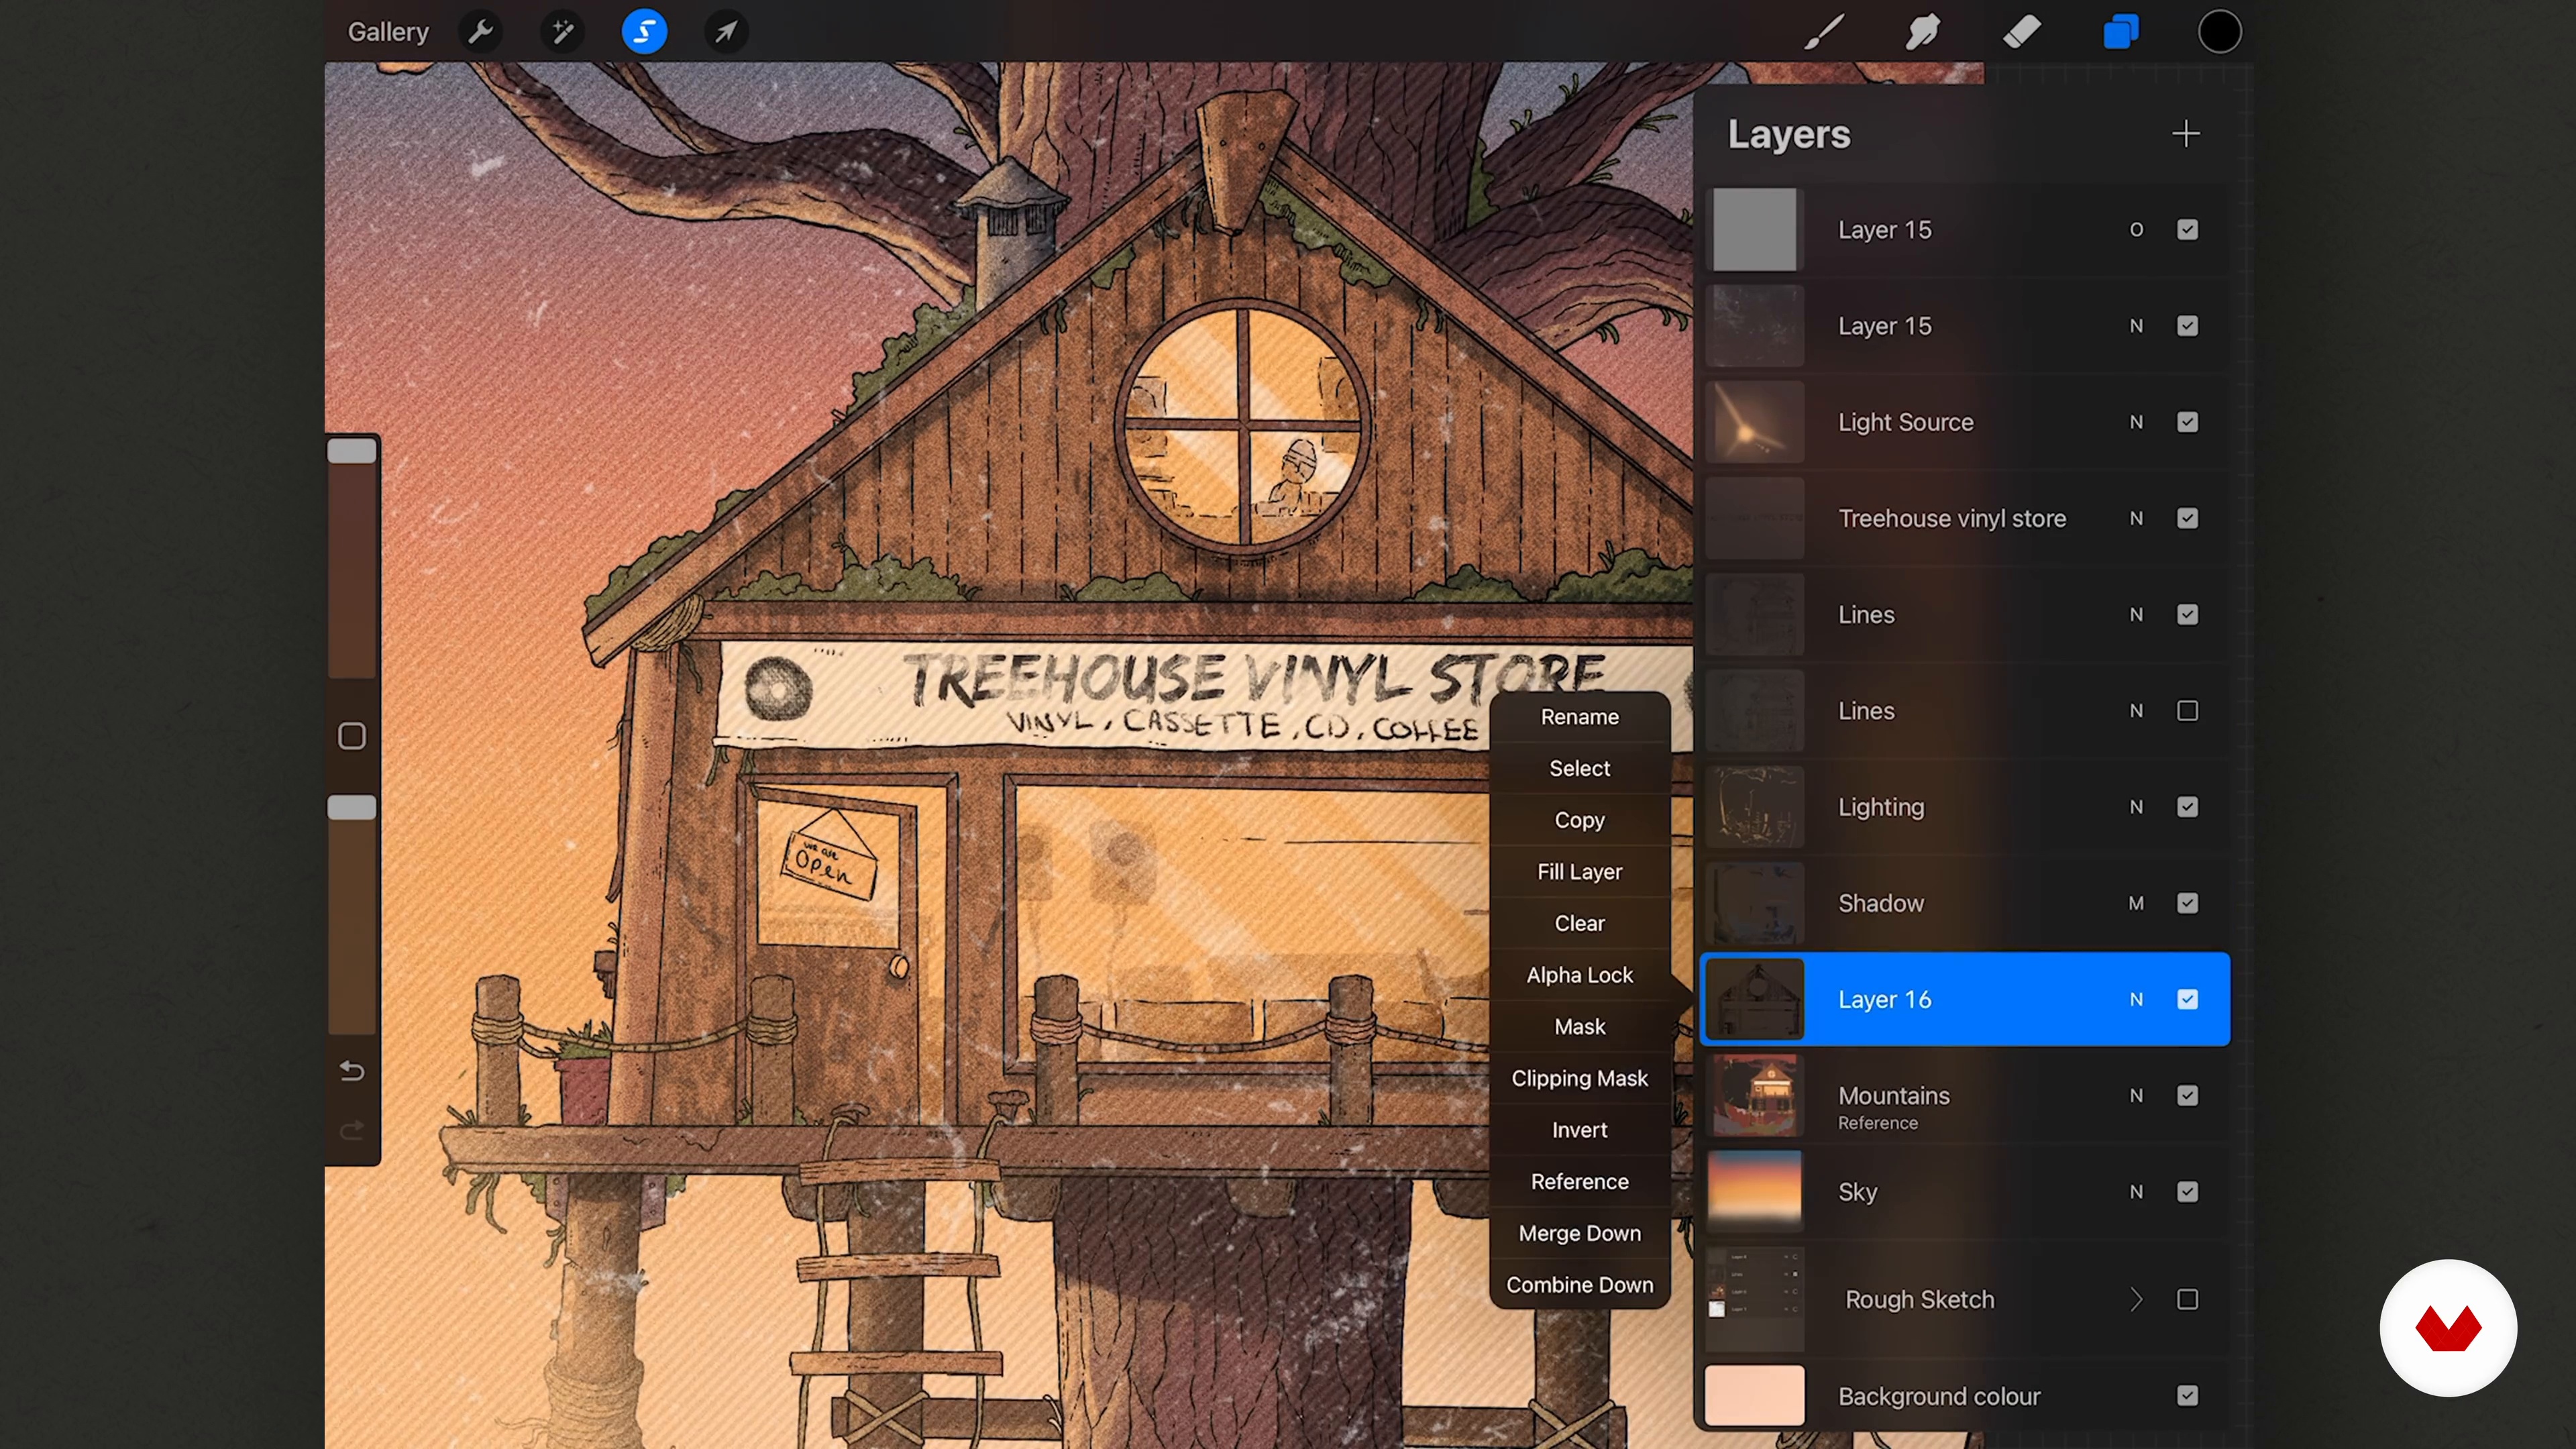Viewport: 2576px width, 1449px height.
Task: Hide the Treehouse vinyl store layer
Action: coord(2187,518)
